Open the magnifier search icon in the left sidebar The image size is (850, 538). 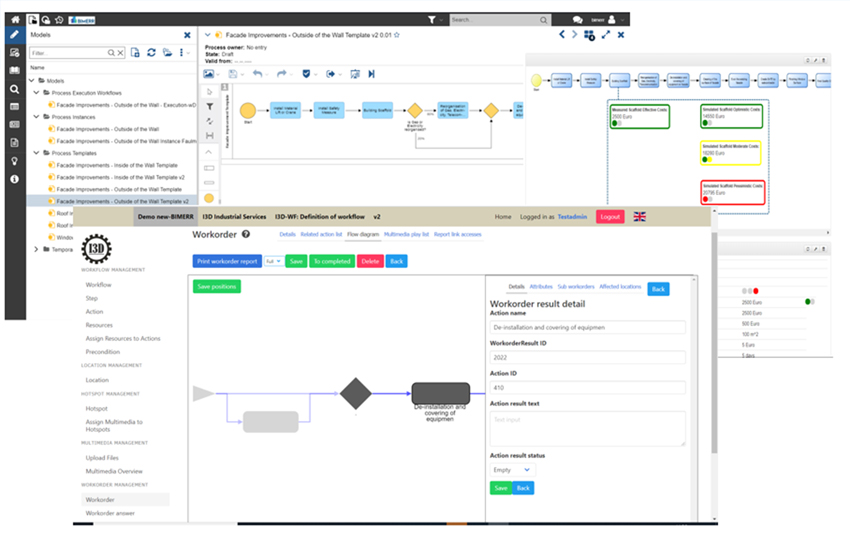tap(15, 89)
